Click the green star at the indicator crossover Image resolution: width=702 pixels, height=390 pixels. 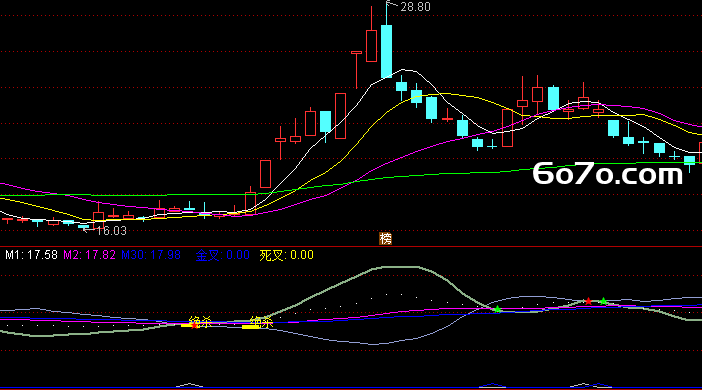click(x=497, y=309)
